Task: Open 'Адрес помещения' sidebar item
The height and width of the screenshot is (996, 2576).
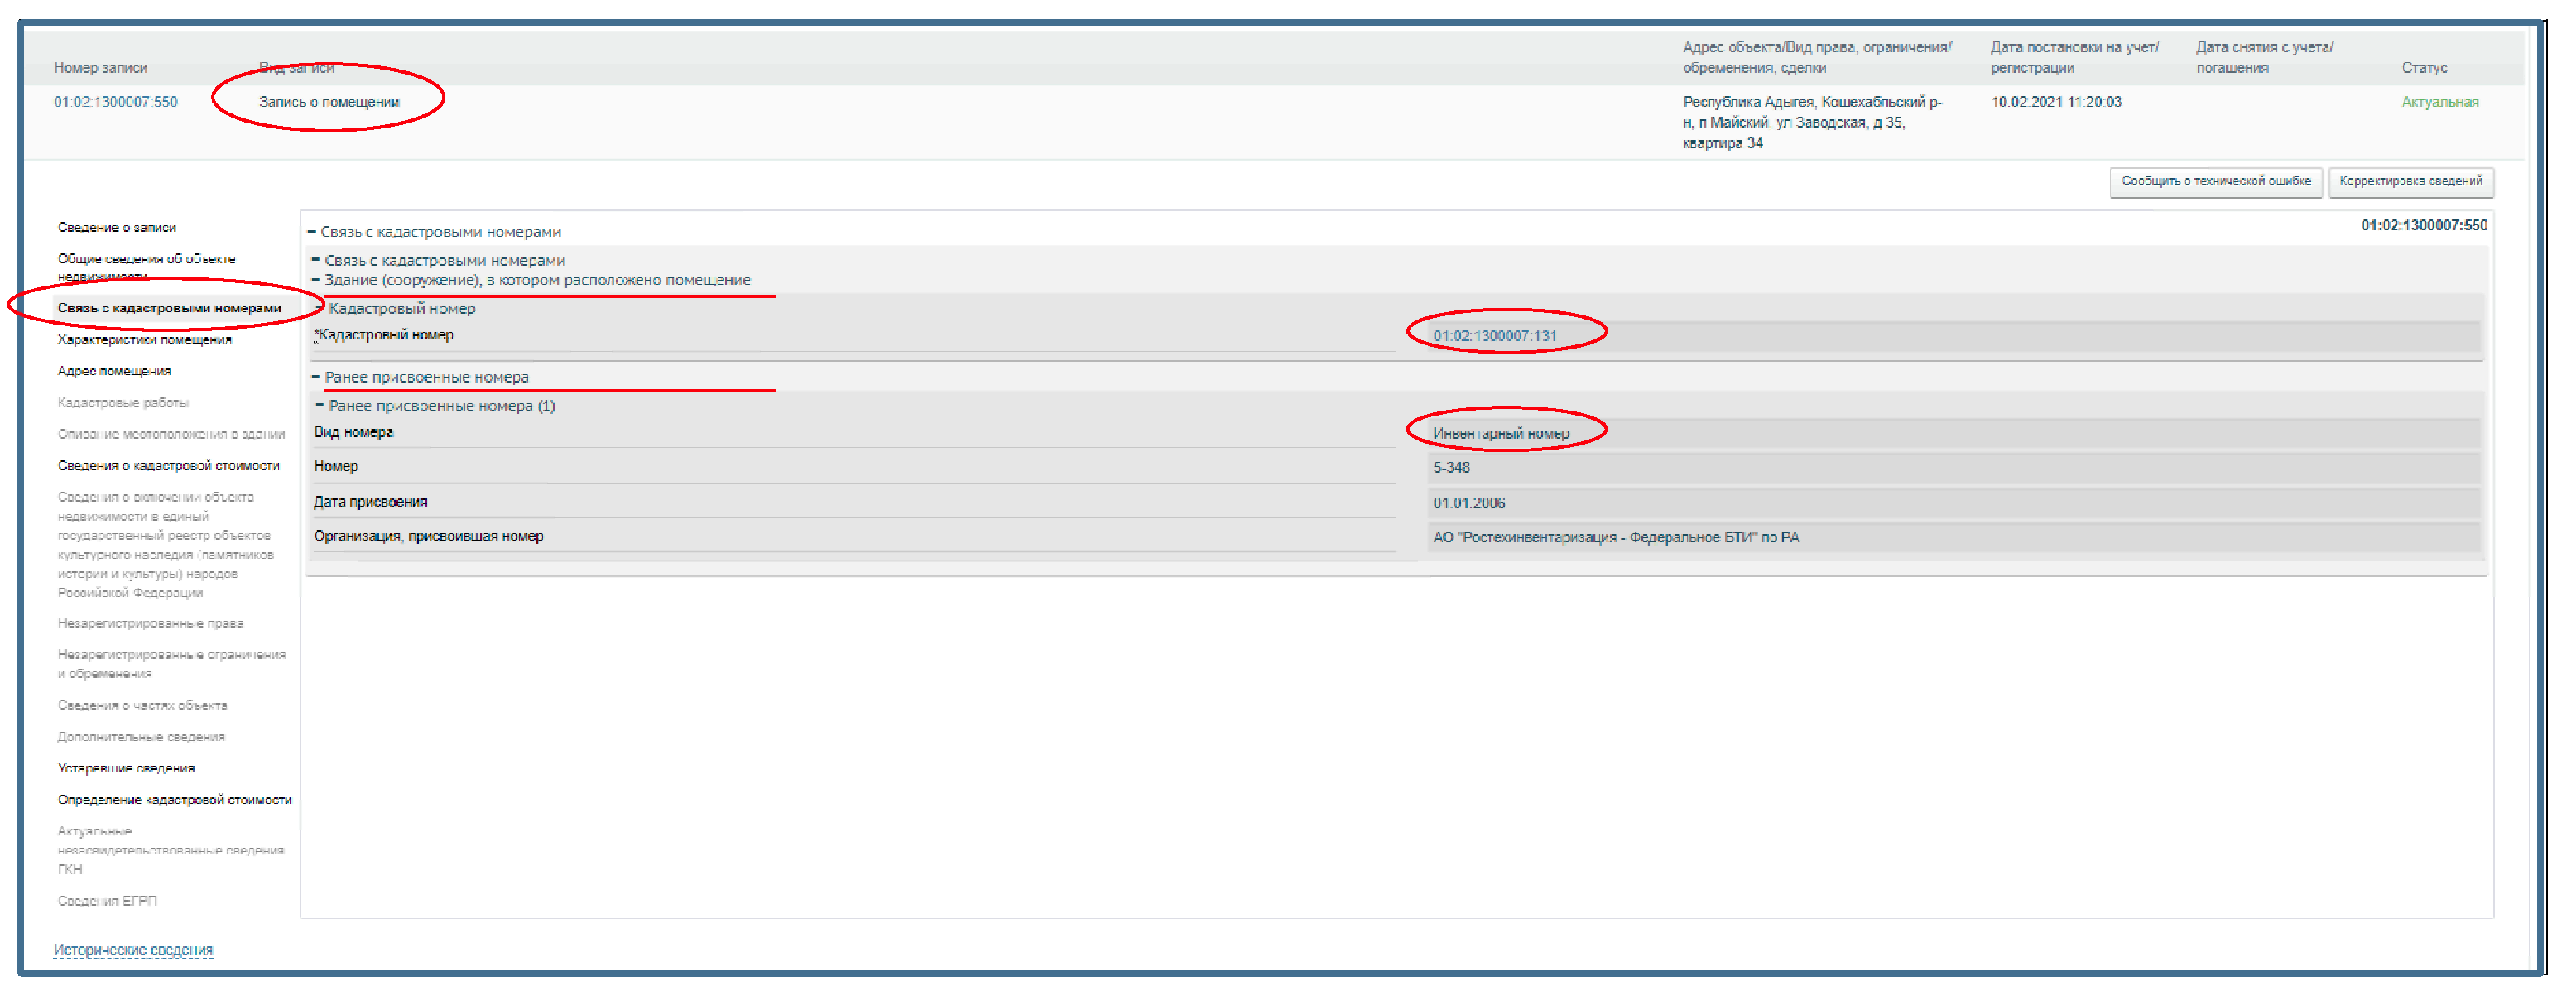Action: click(114, 371)
